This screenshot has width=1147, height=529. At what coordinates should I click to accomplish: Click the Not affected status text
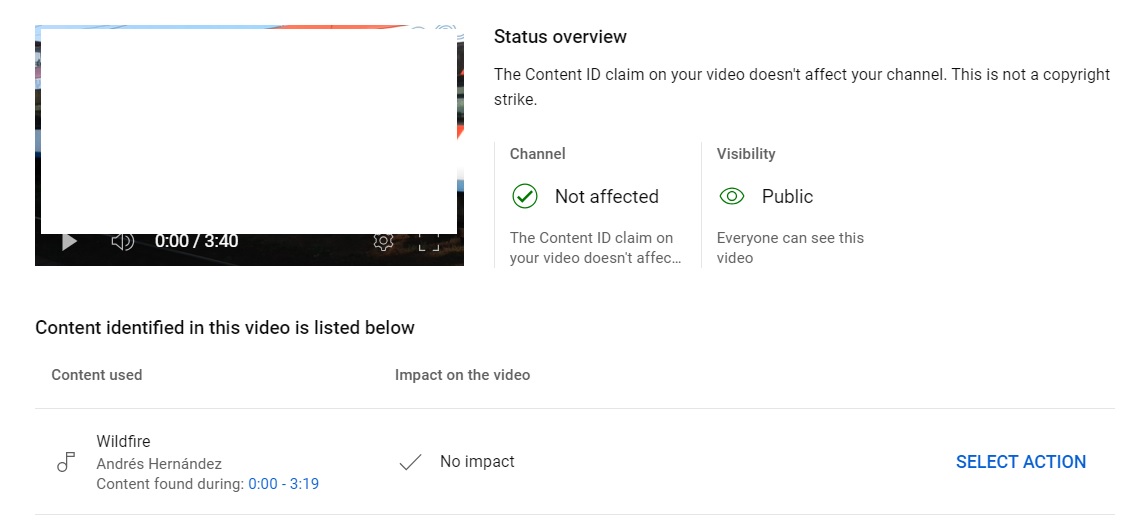606,196
